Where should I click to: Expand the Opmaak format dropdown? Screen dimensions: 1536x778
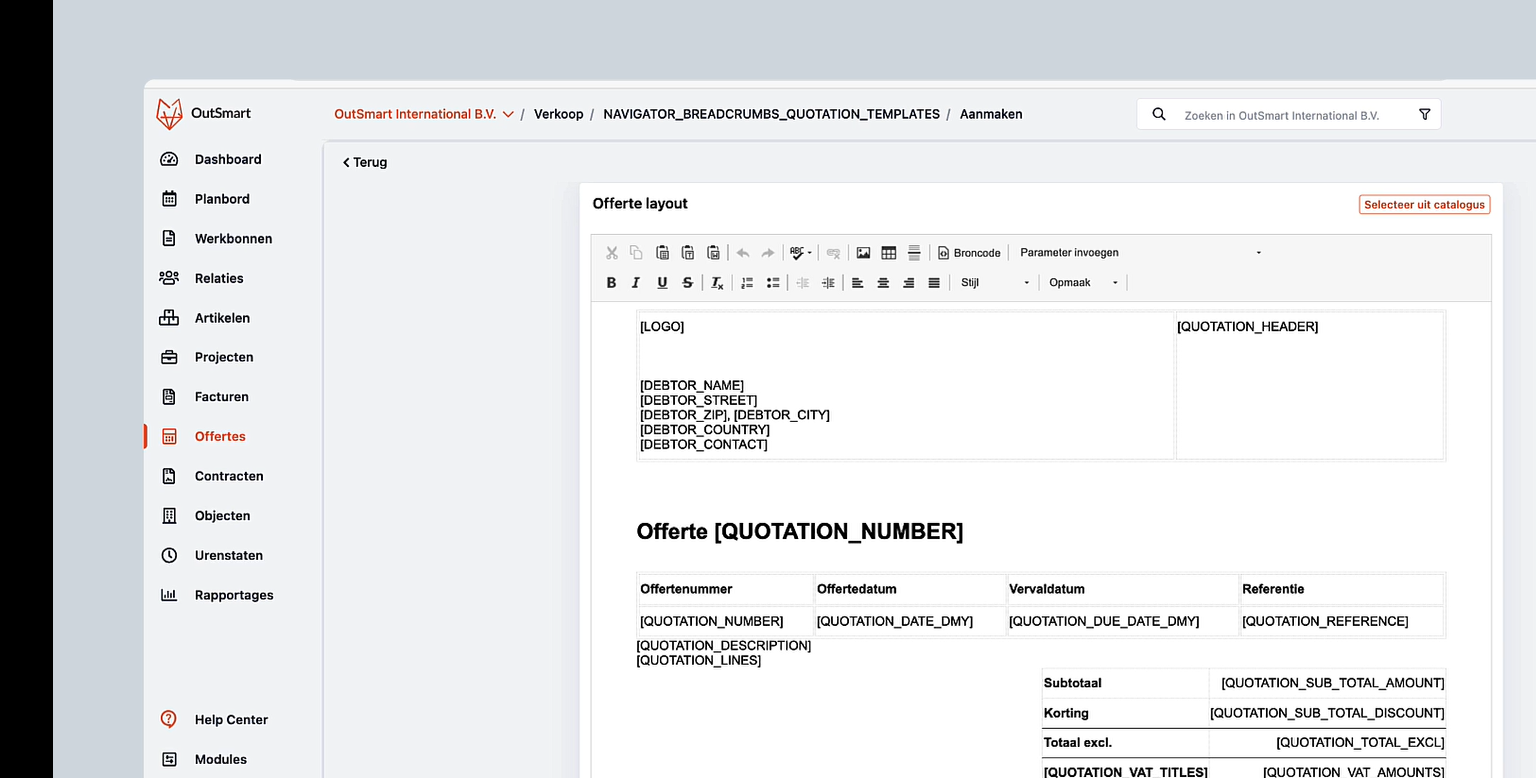(1082, 282)
